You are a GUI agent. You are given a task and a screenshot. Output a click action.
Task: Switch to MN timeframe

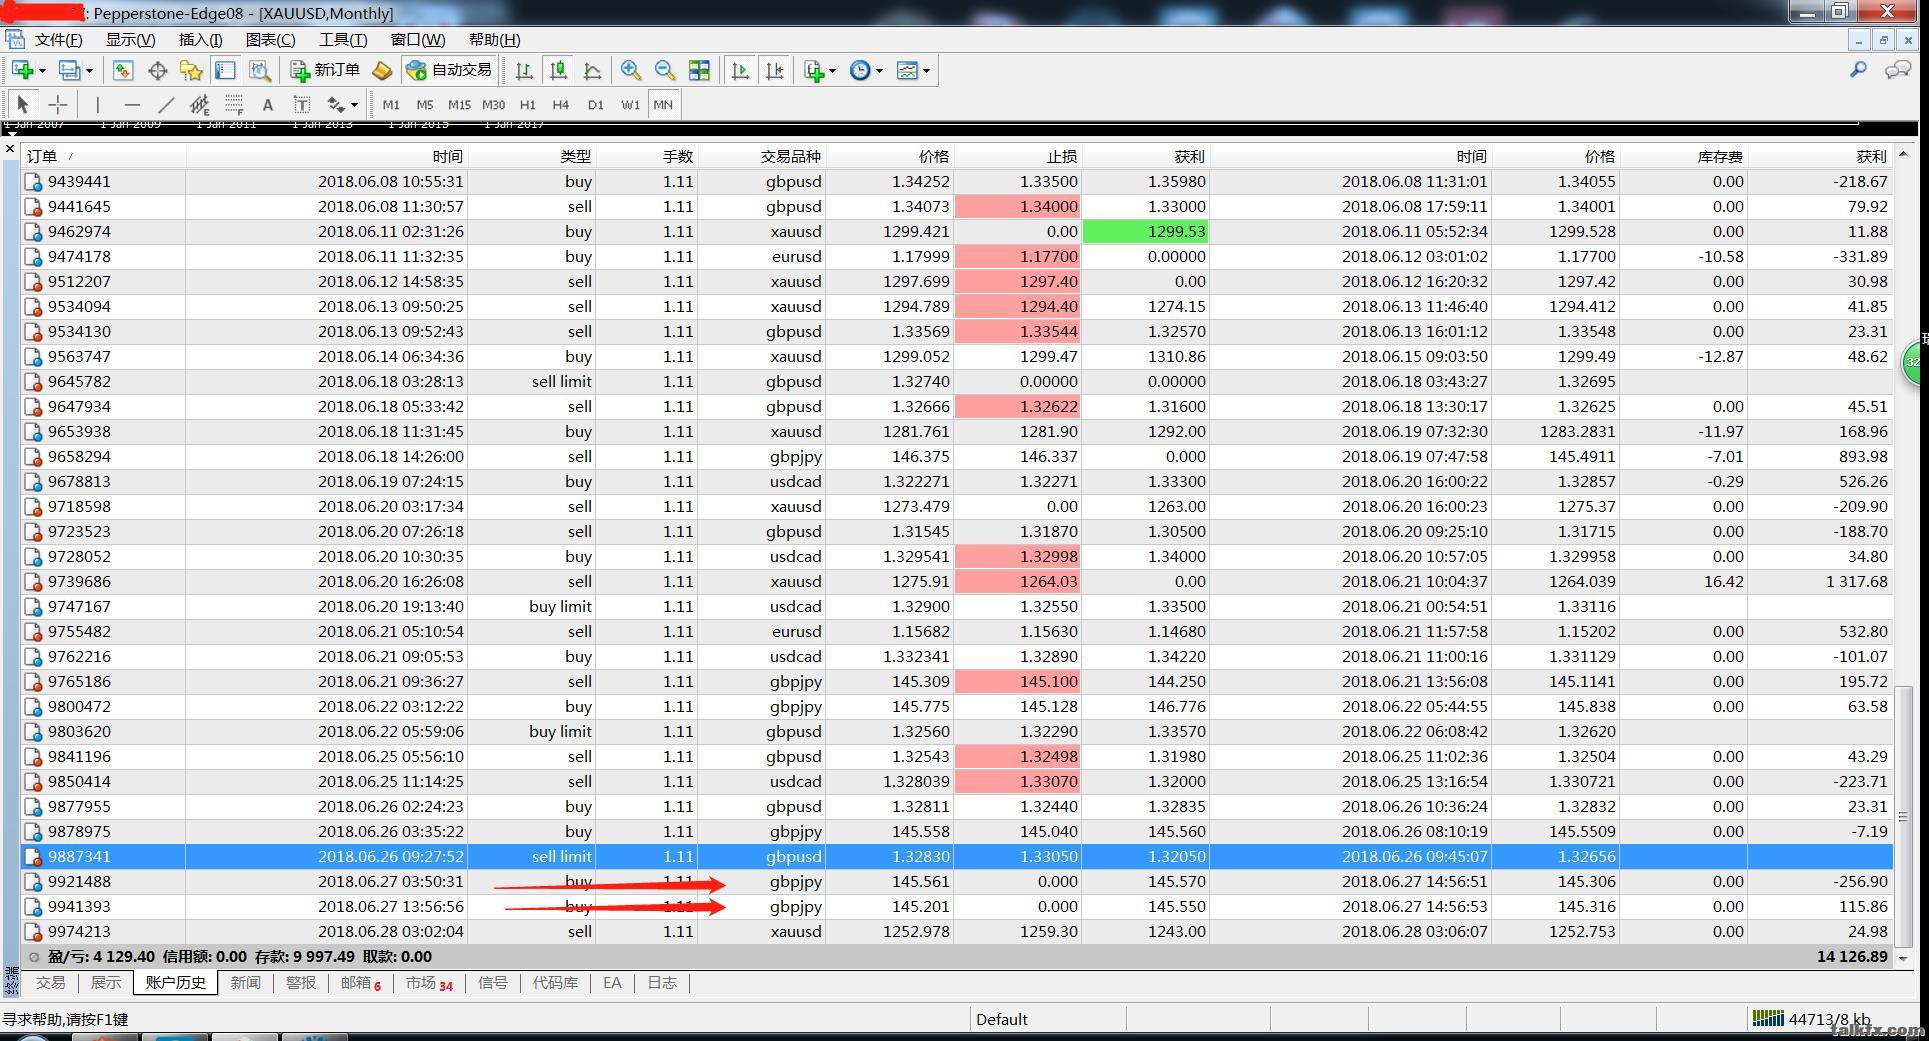[663, 104]
